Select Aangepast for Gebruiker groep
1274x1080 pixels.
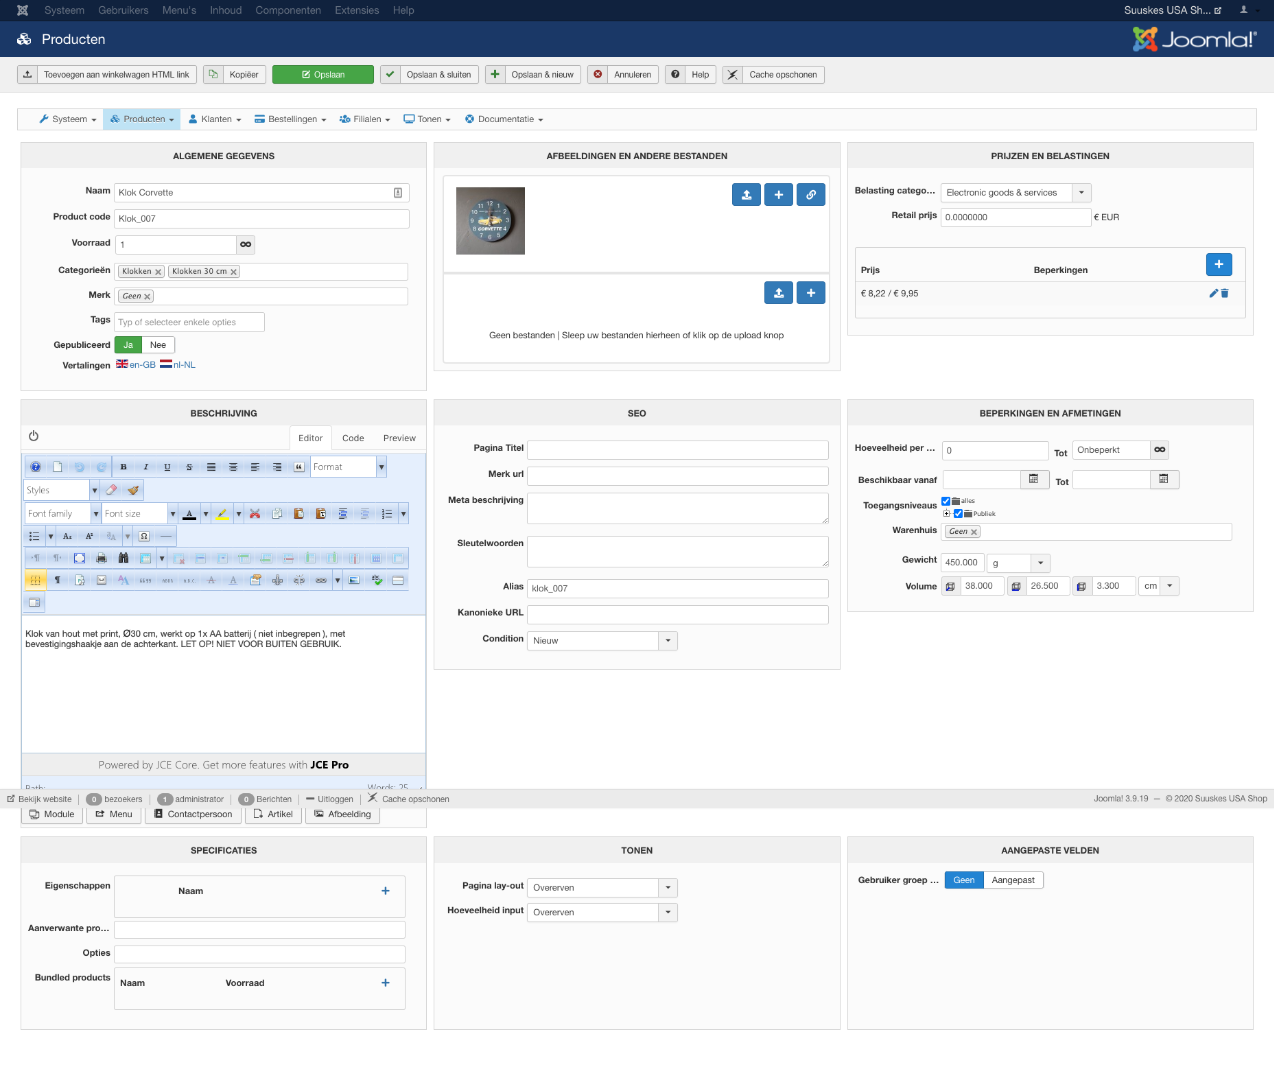point(1013,880)
